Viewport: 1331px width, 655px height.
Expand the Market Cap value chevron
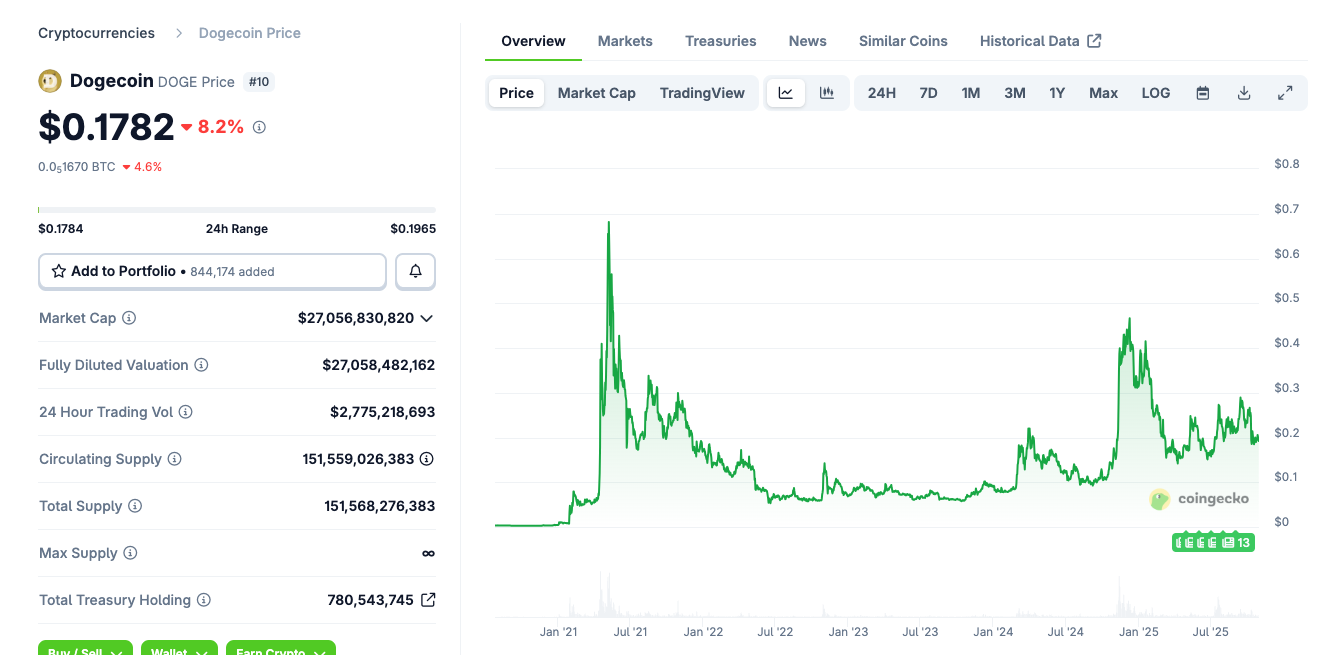click(x=428, y=318)
